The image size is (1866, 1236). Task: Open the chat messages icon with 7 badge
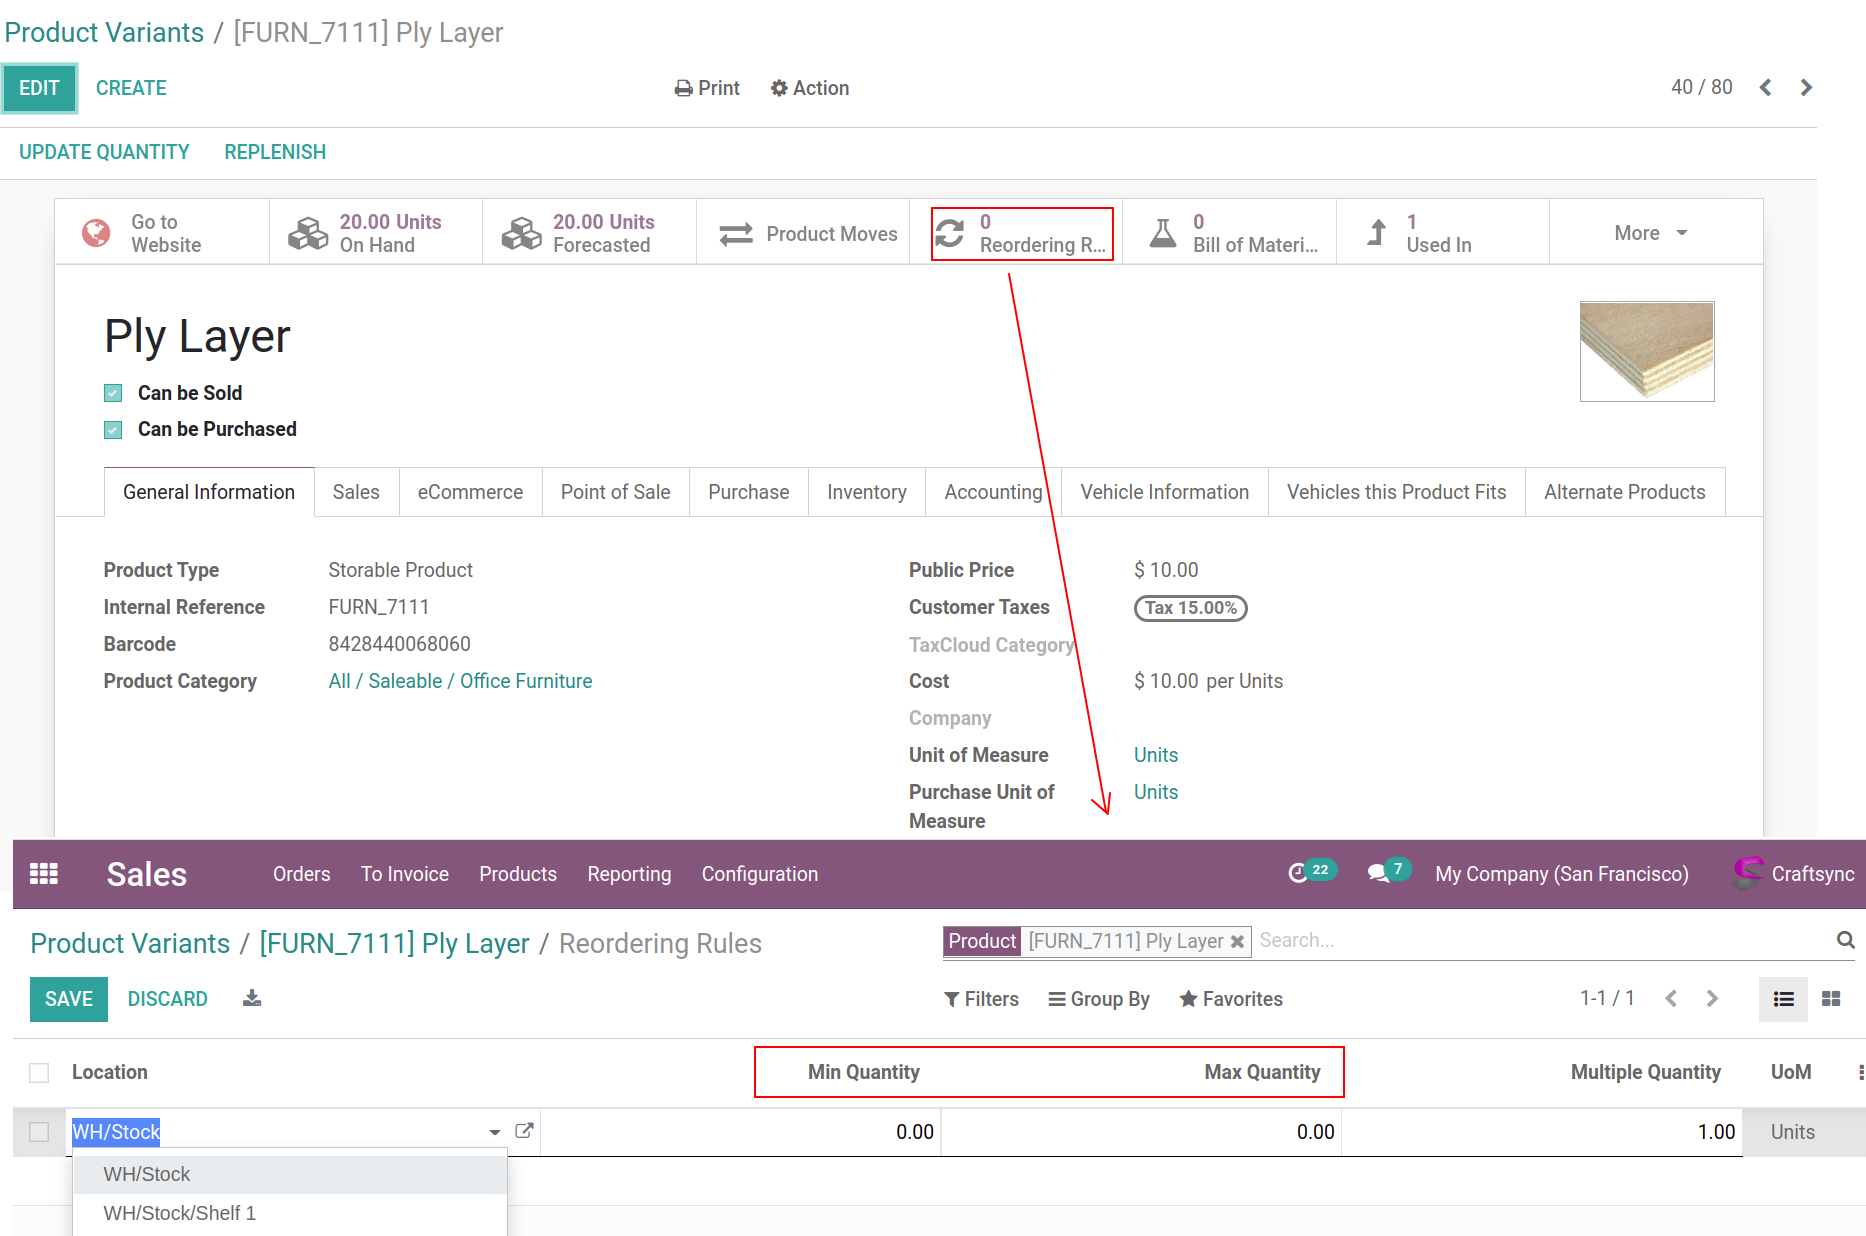click(1379, 873)
